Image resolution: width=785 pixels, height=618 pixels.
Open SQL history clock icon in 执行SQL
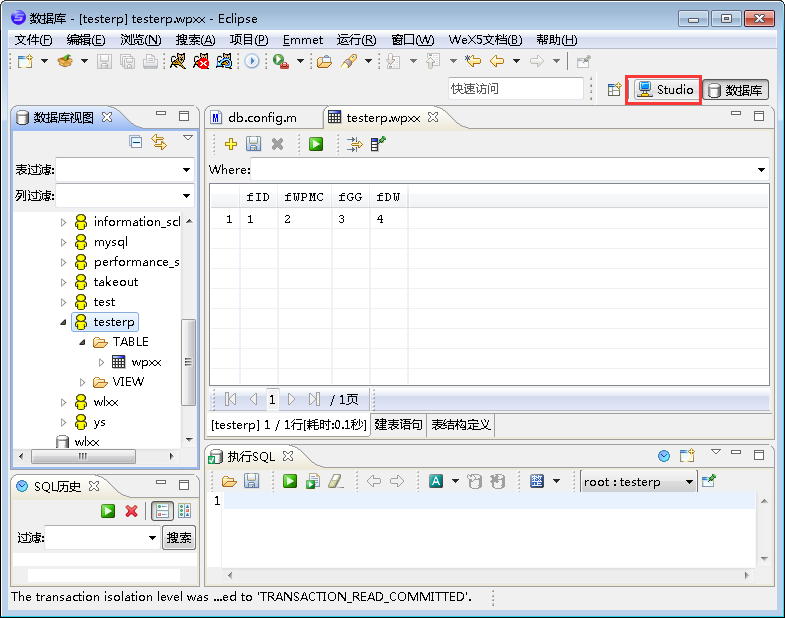tap(664, 456)
